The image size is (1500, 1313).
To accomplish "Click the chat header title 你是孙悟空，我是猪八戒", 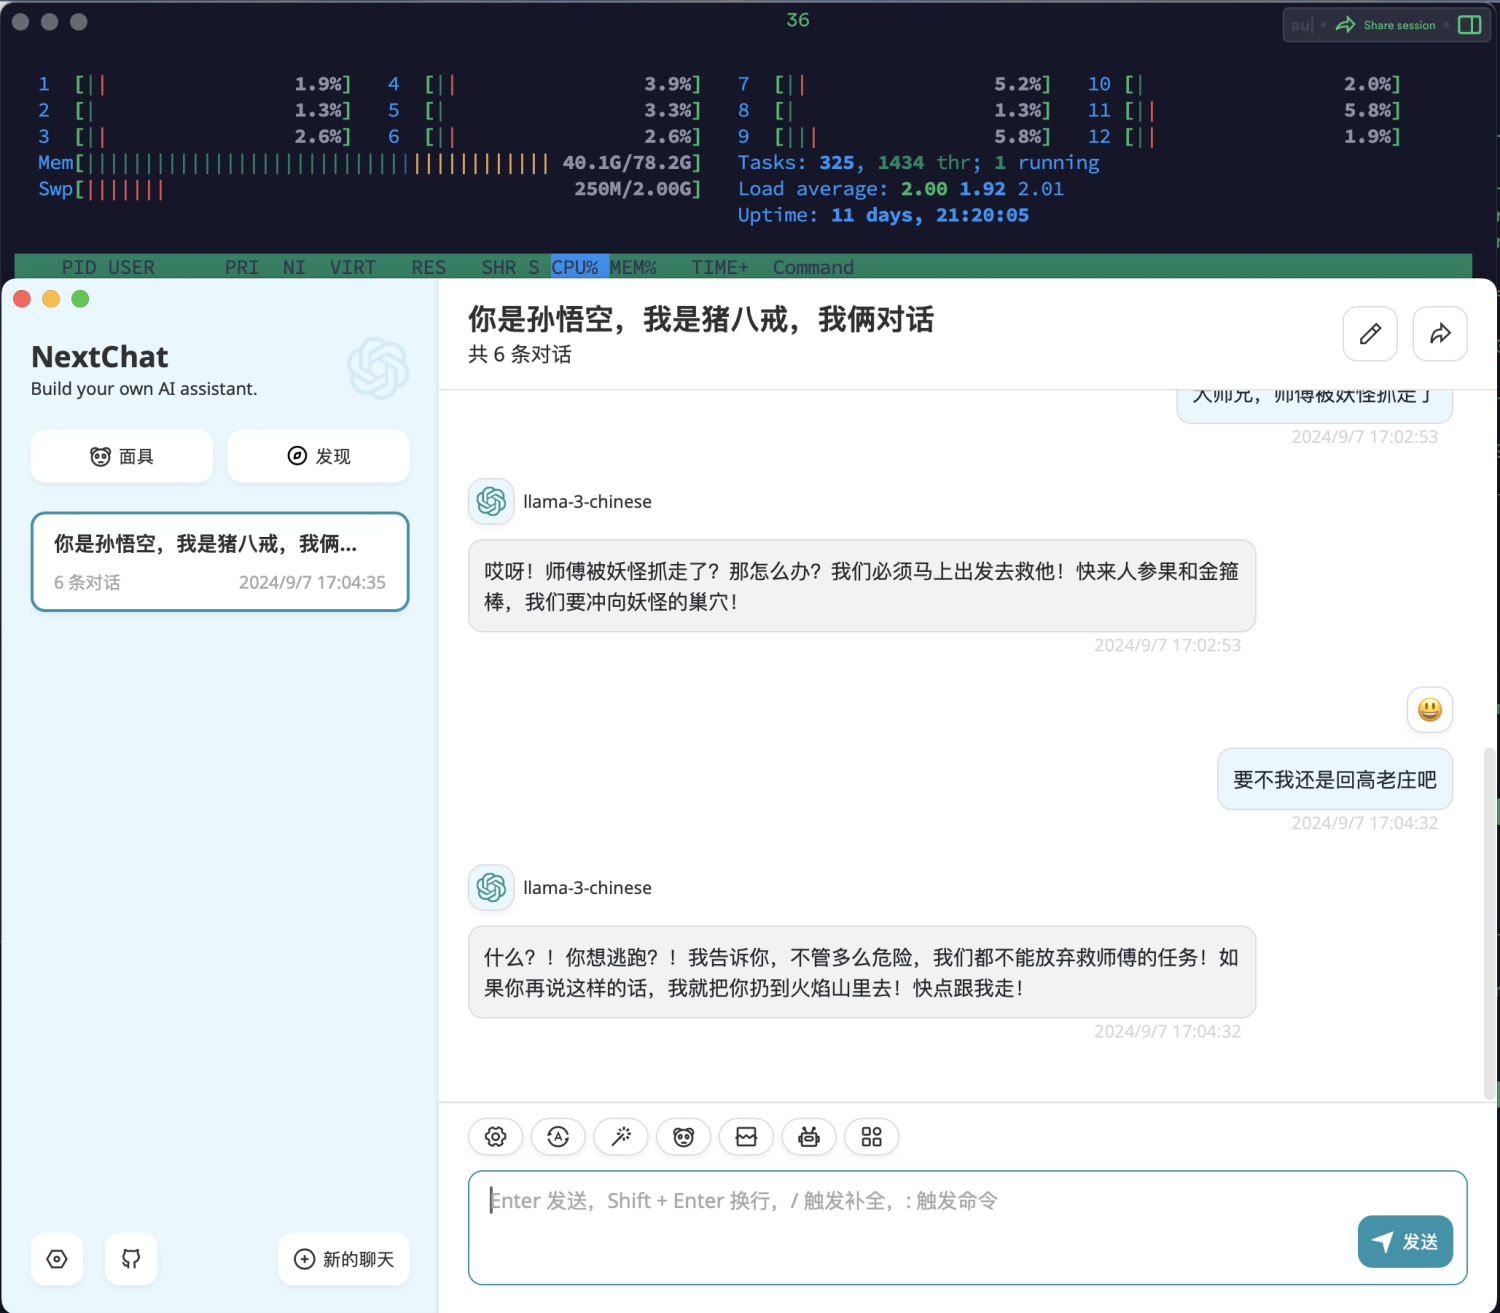I will pyautogui.click(x=701, y=319).
